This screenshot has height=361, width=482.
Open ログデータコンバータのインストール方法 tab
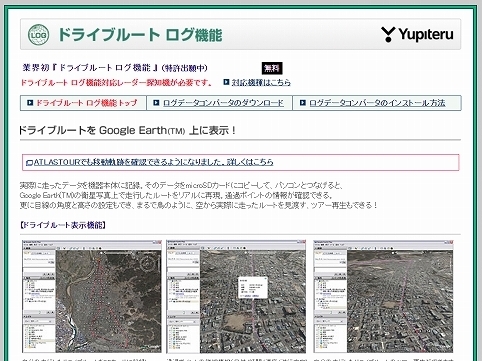tap(377, 103)
